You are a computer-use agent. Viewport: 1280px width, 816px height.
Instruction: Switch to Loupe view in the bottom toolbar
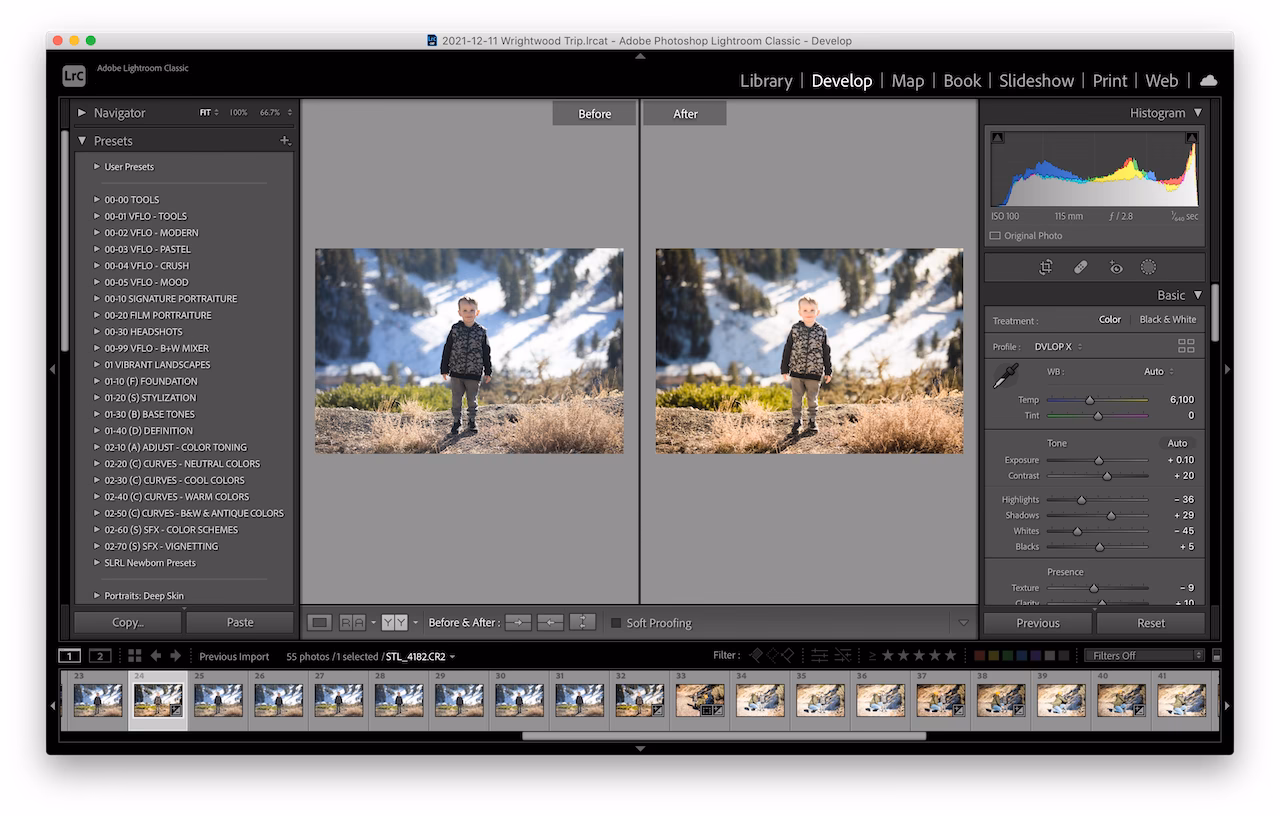(x=318, y=622)
